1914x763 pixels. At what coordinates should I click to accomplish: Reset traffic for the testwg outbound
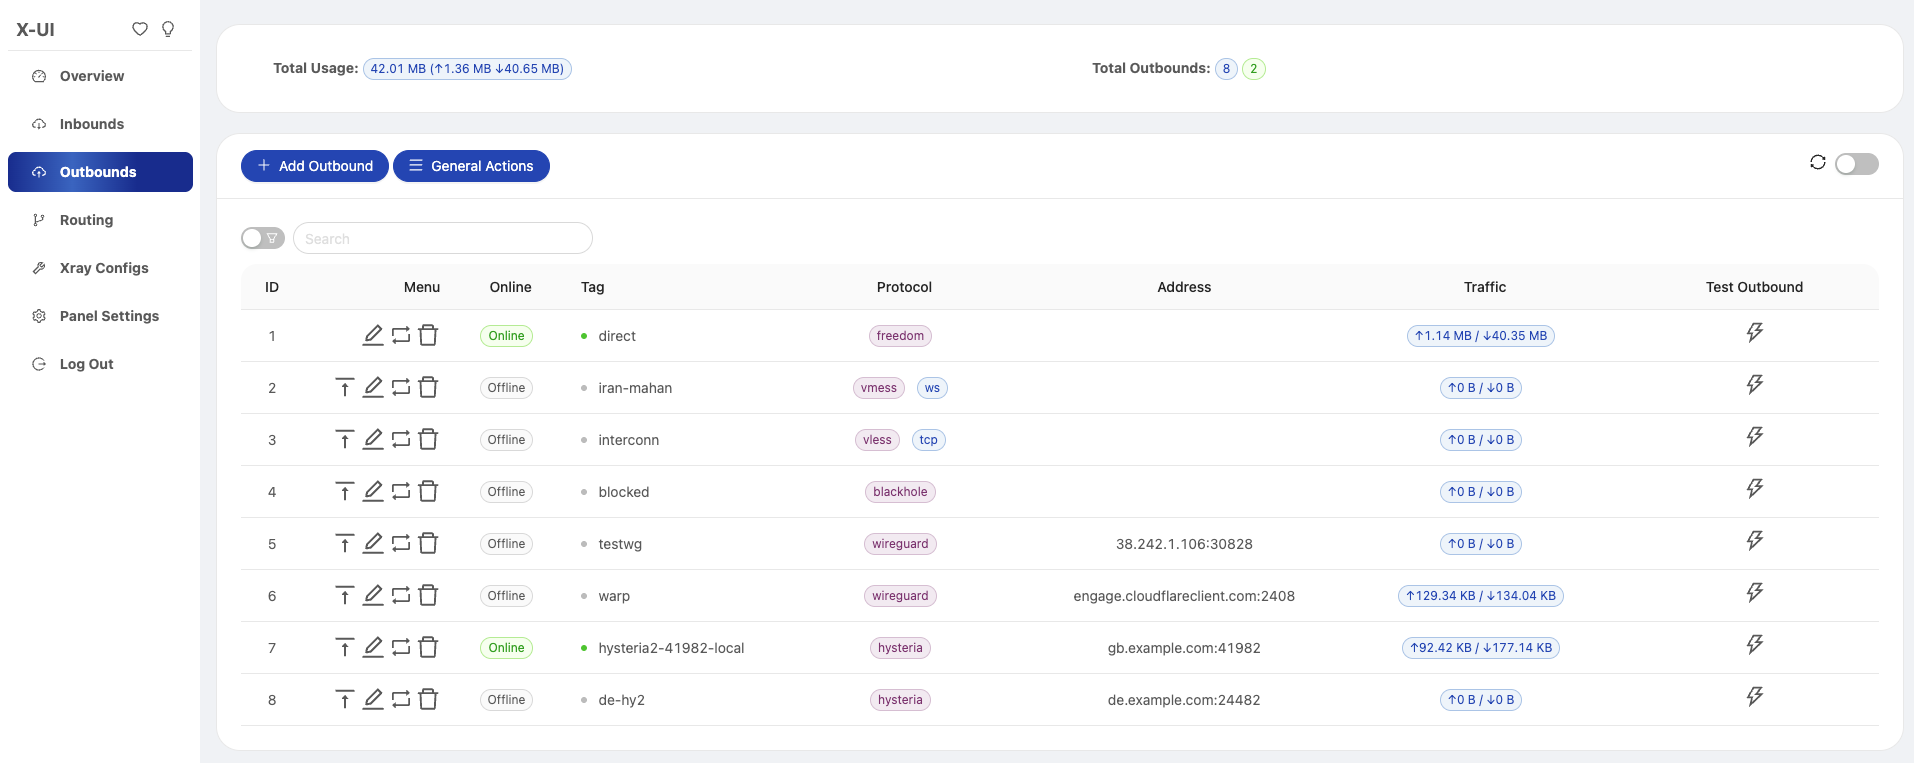tap(401, 543)
